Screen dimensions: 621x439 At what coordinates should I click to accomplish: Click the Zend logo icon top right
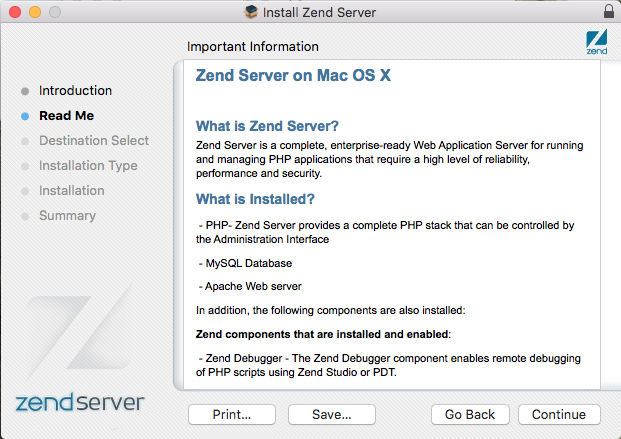(596, 42)
